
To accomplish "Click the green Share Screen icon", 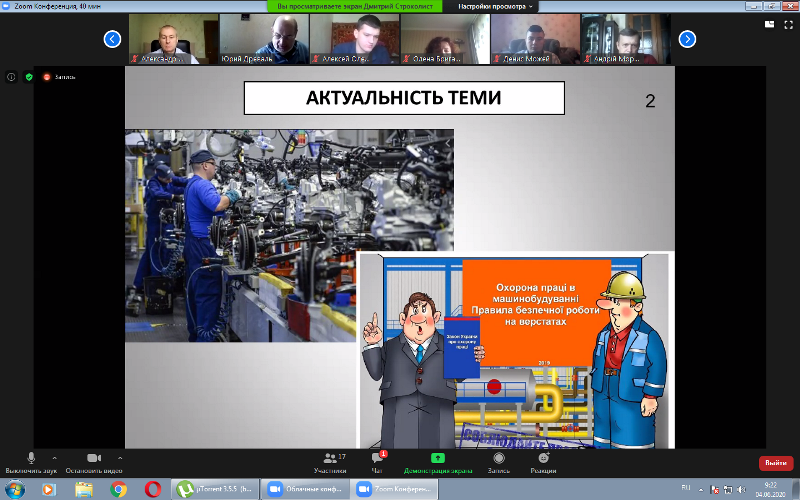I will (x=437, y=459).
